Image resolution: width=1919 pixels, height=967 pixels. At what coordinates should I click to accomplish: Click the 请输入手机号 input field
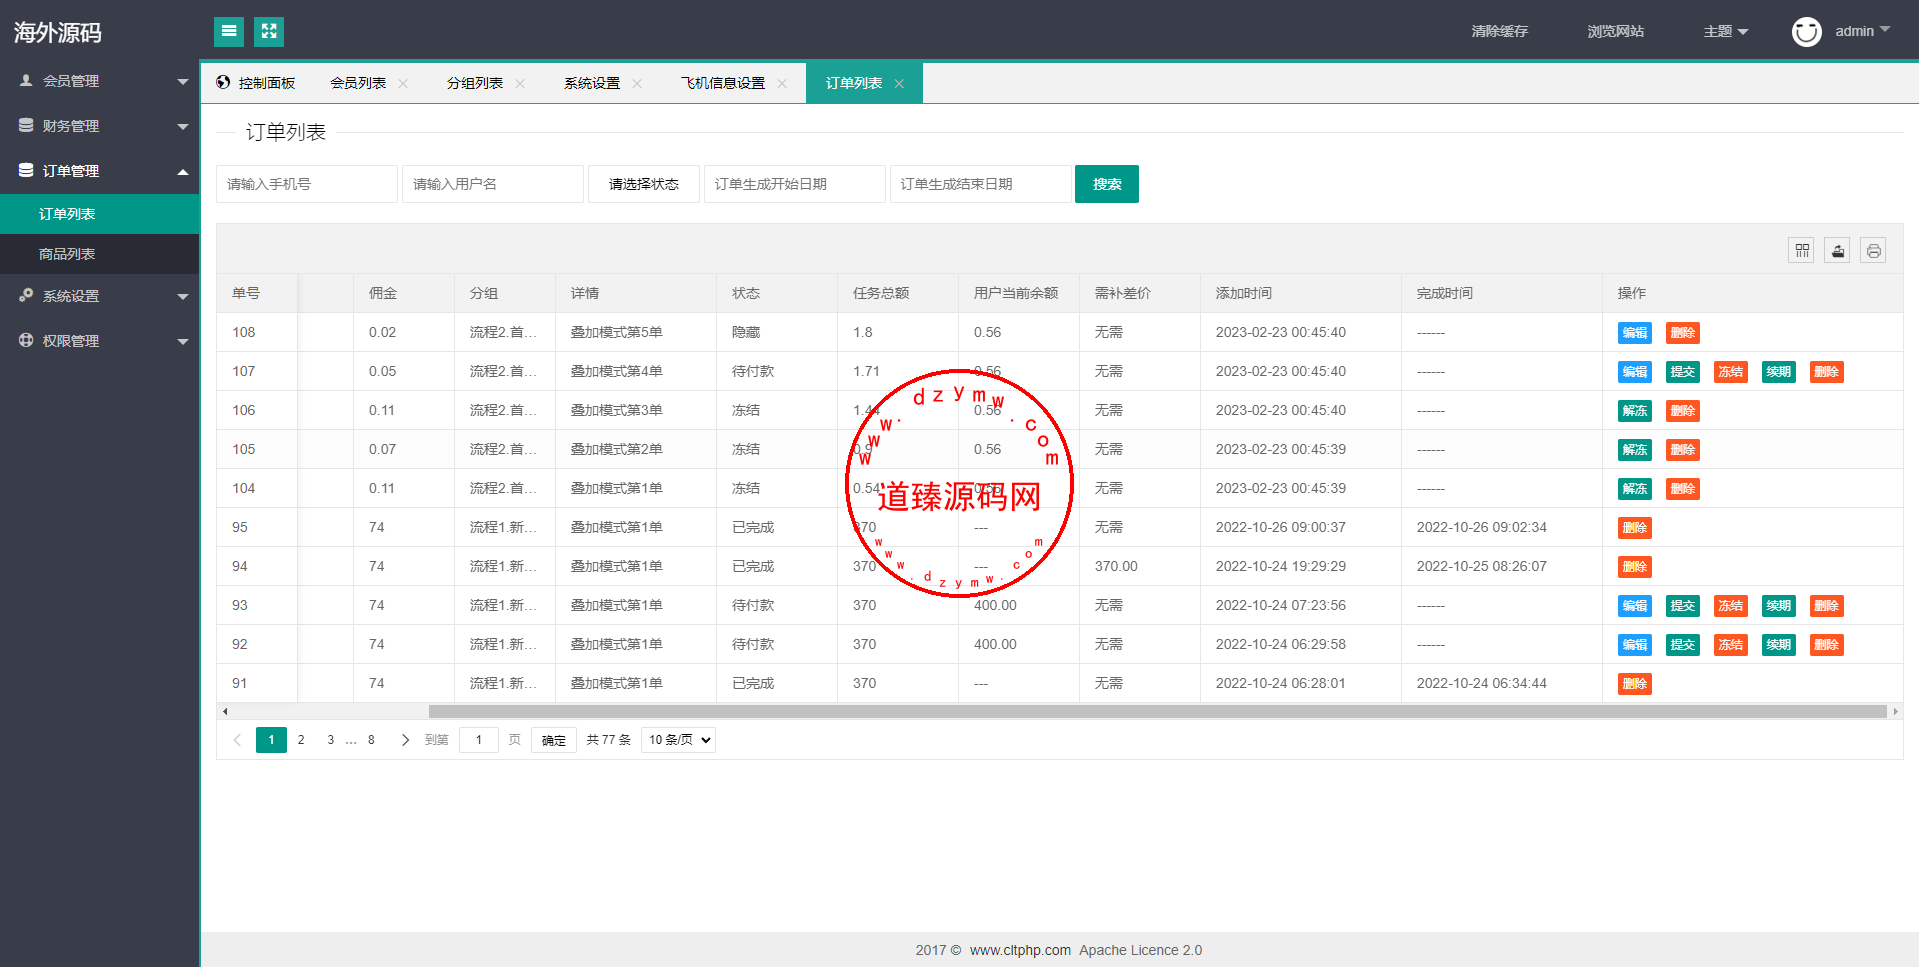pyautogui.click(x=307, y=184)
